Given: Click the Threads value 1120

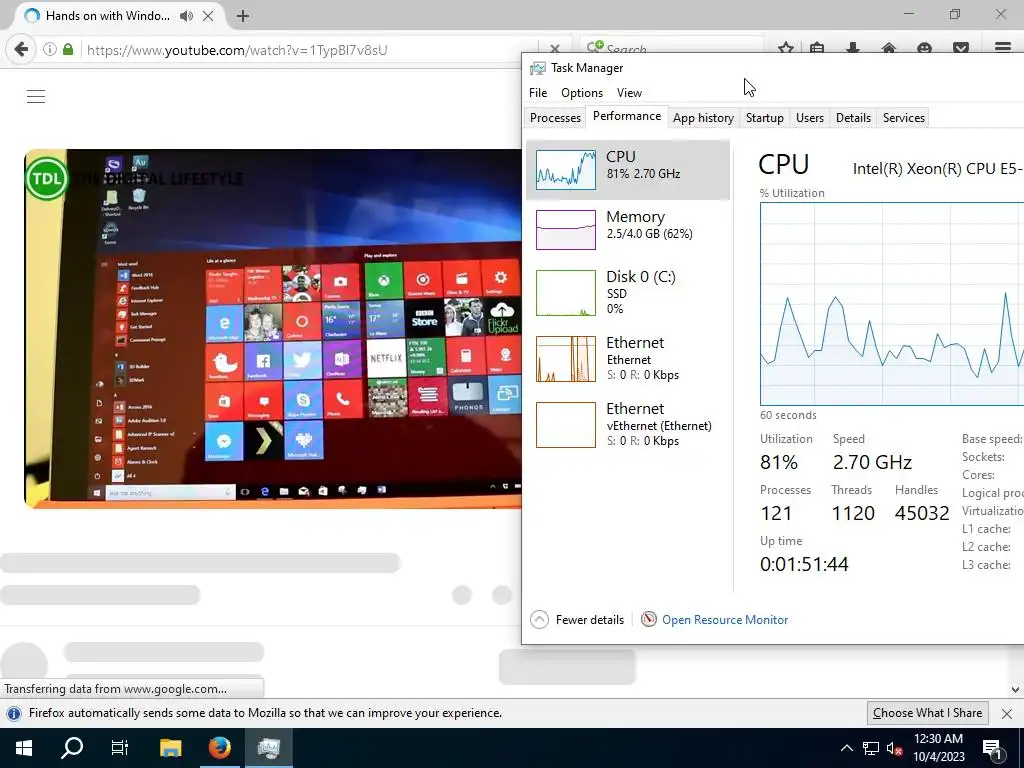Looking at the screenshot, I should [853, 513].
